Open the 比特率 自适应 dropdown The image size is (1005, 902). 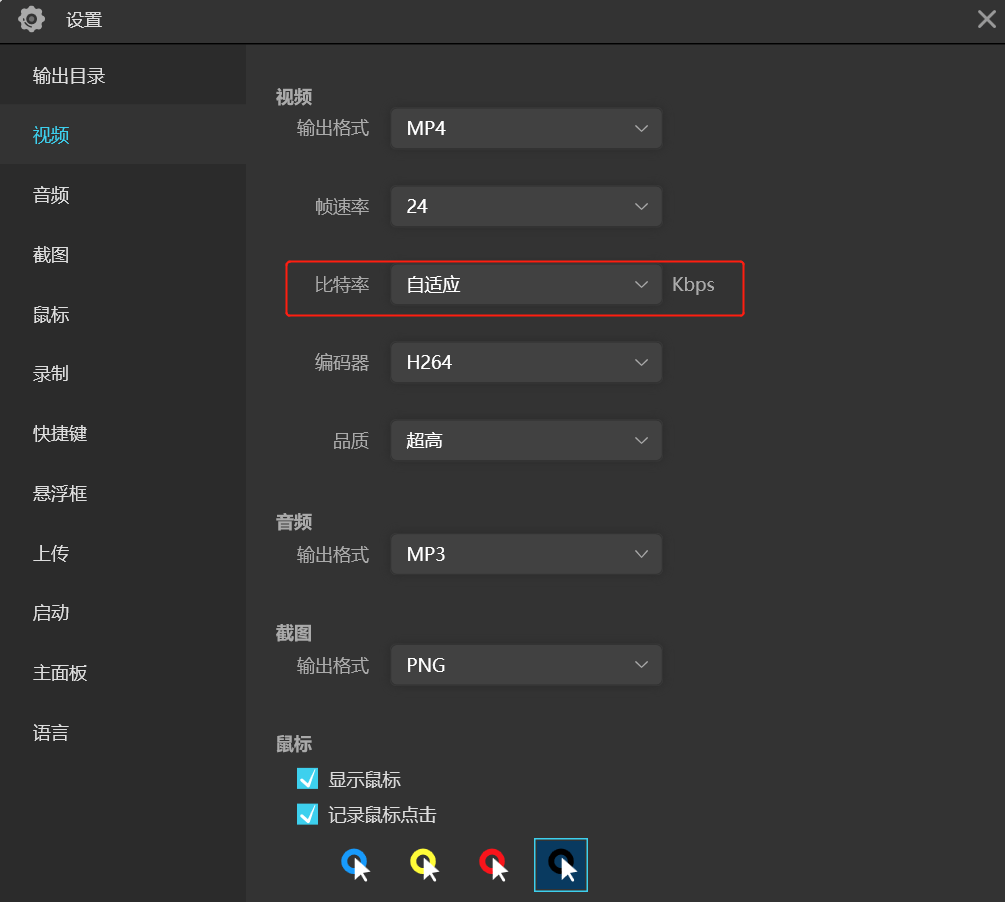pos(526,285)
